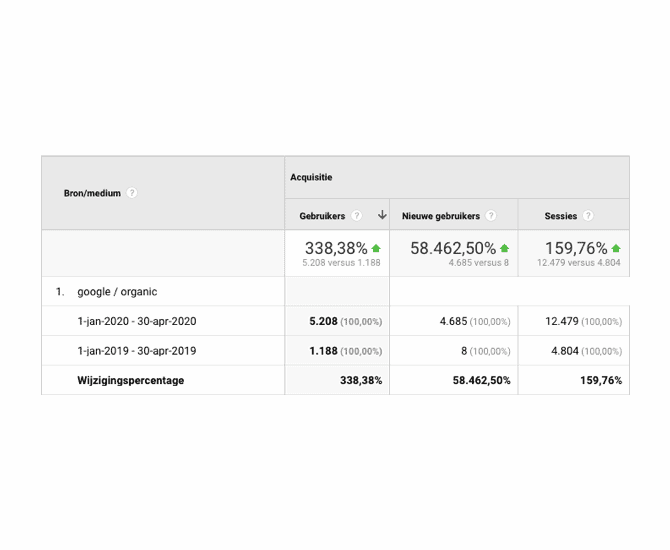Click the sort arrow in the Gebruikers column
The image size is (670, 550).
point(382,216)
